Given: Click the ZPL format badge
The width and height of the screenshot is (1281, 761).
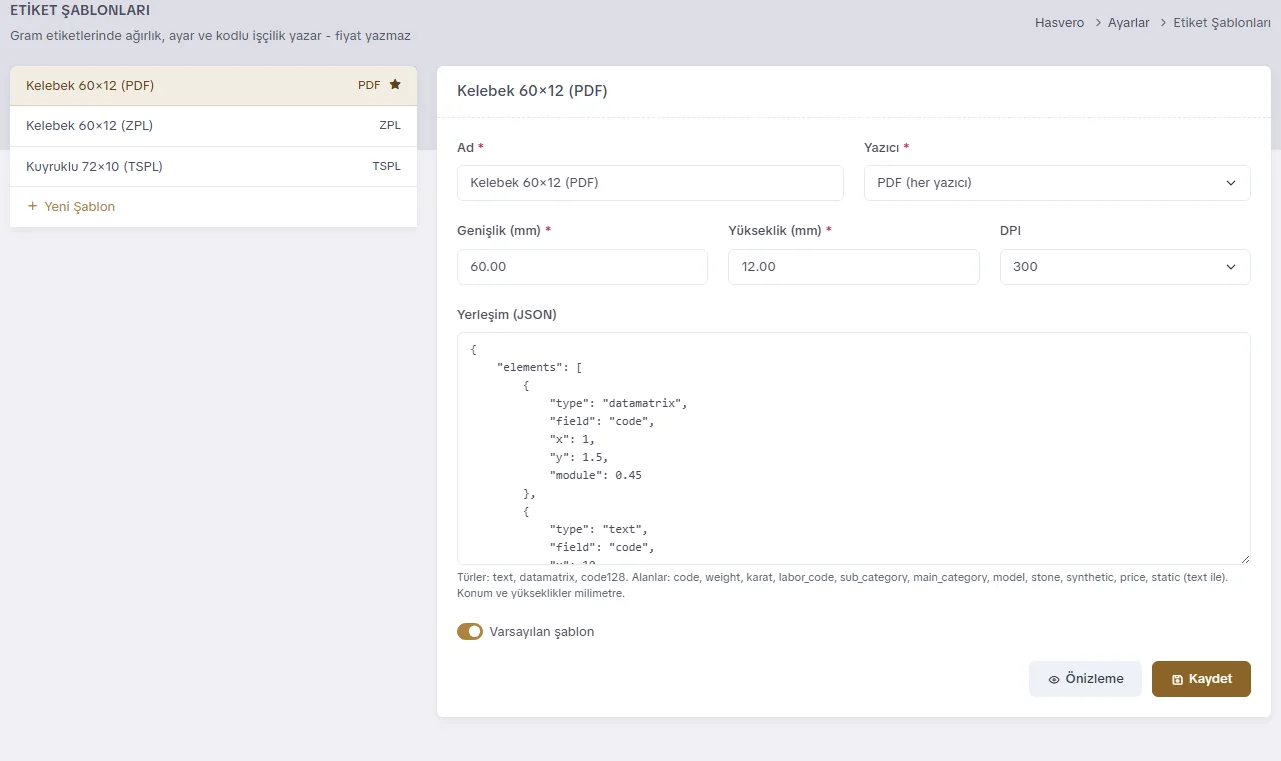Looking at the screenshot, I should 390,126.
